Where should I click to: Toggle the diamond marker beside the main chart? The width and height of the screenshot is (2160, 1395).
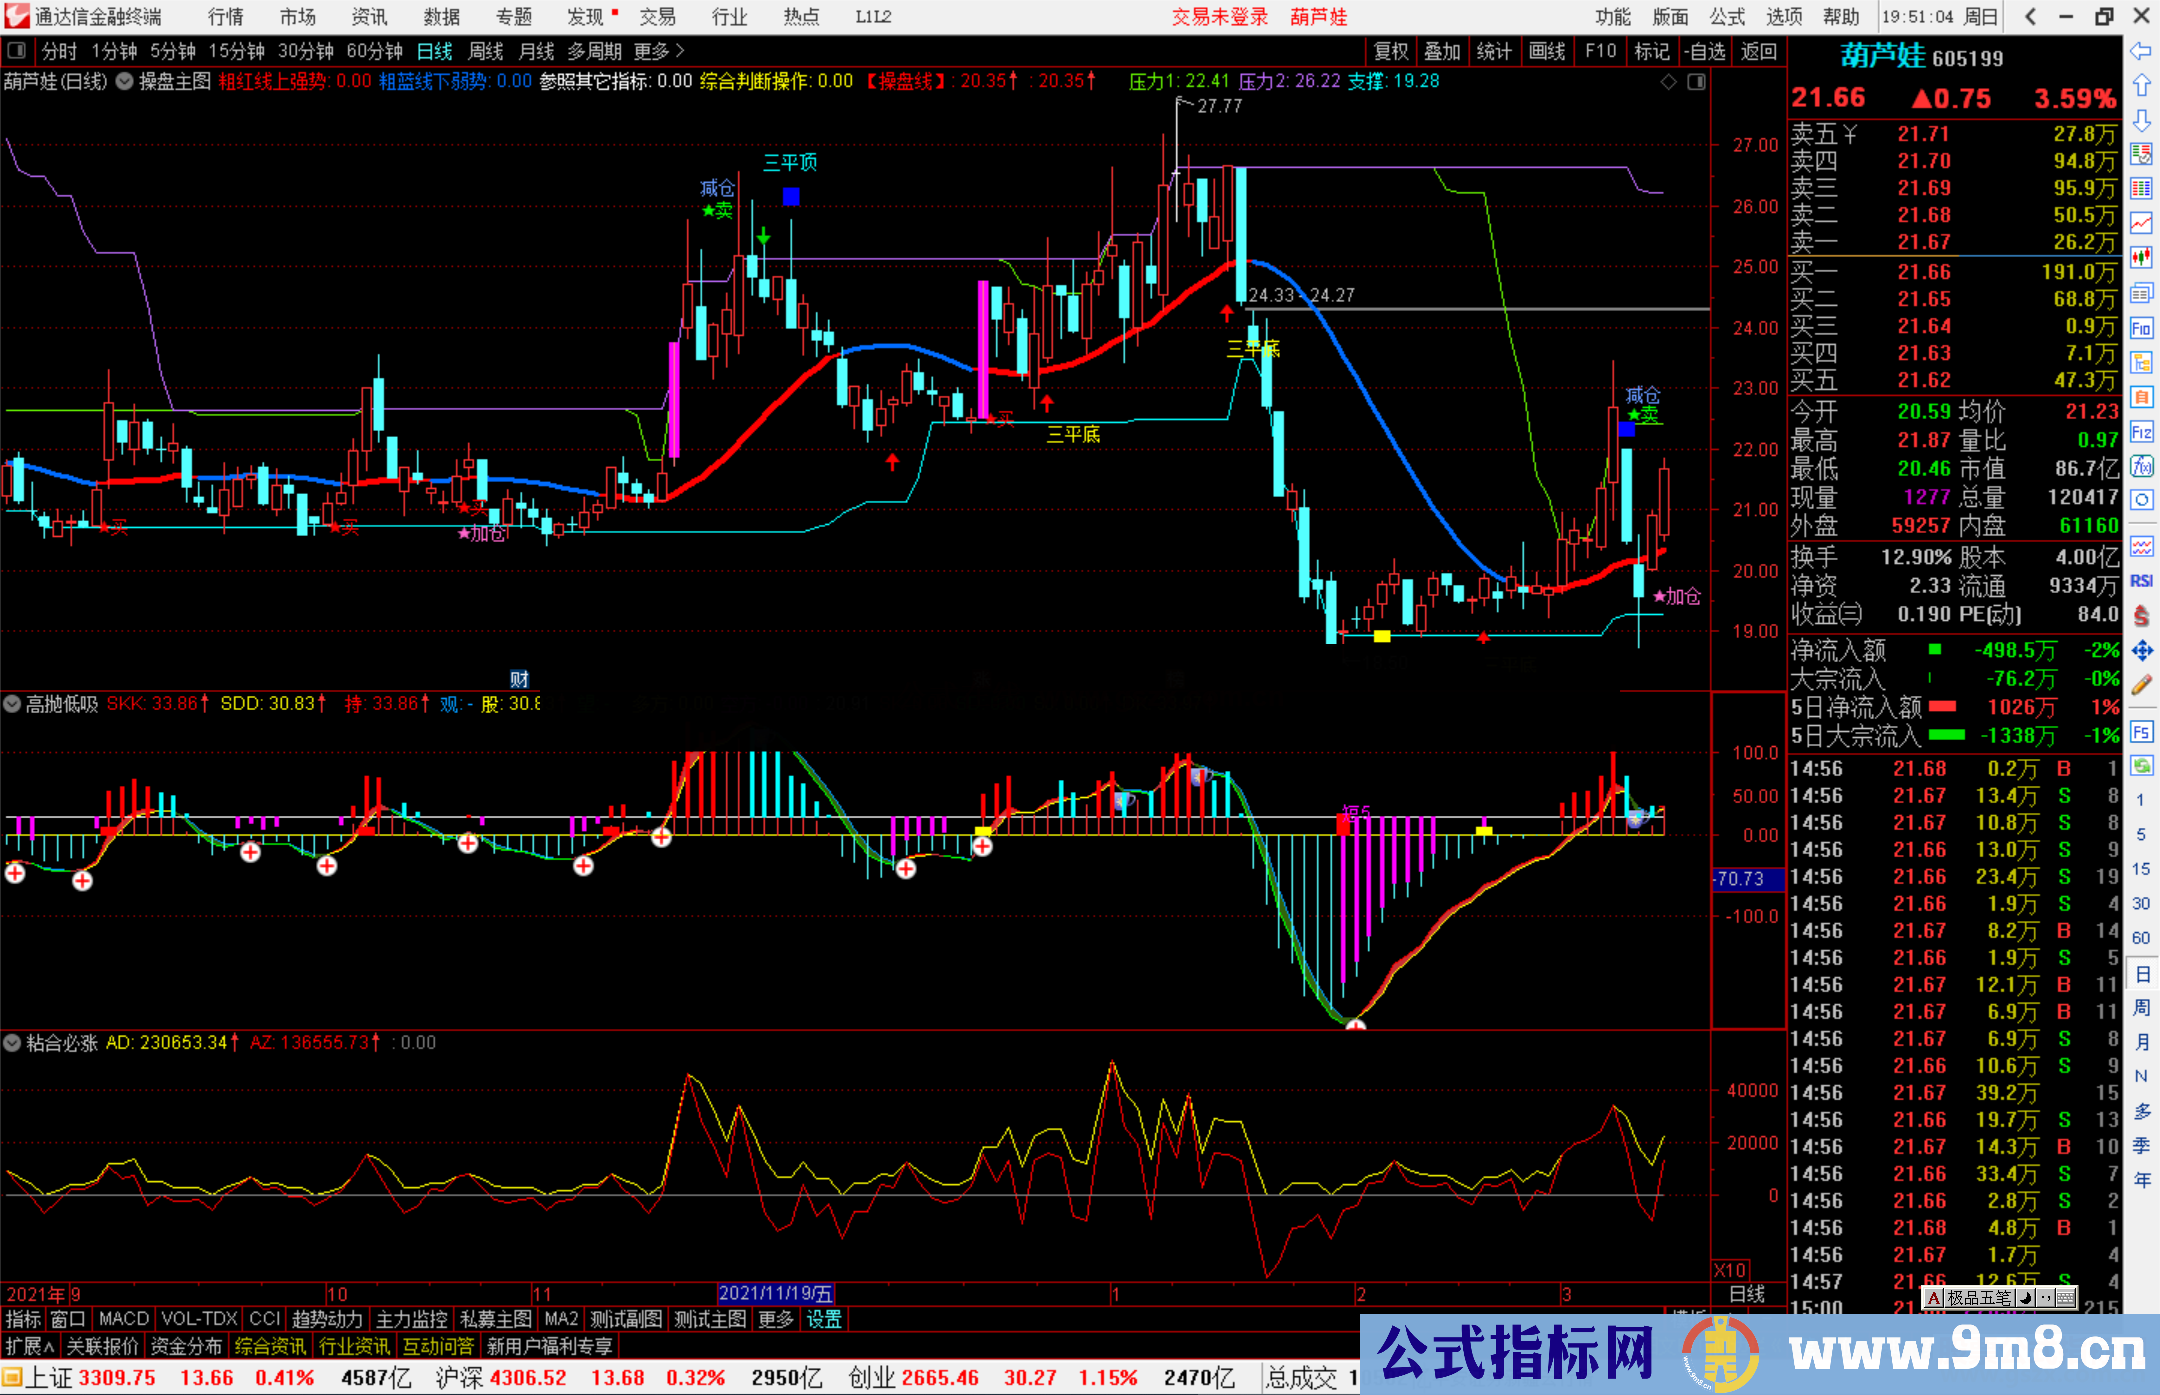pyautogui.click(x=1667, y=84)
